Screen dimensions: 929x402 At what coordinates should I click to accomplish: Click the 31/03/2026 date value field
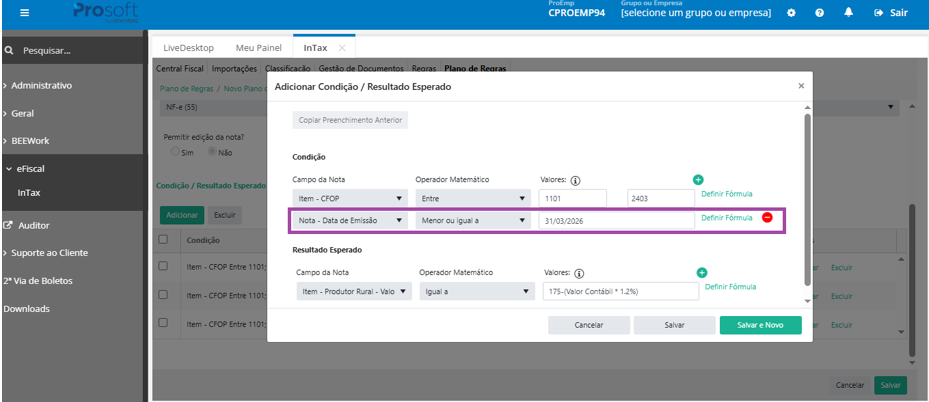[x=616, y=220]
